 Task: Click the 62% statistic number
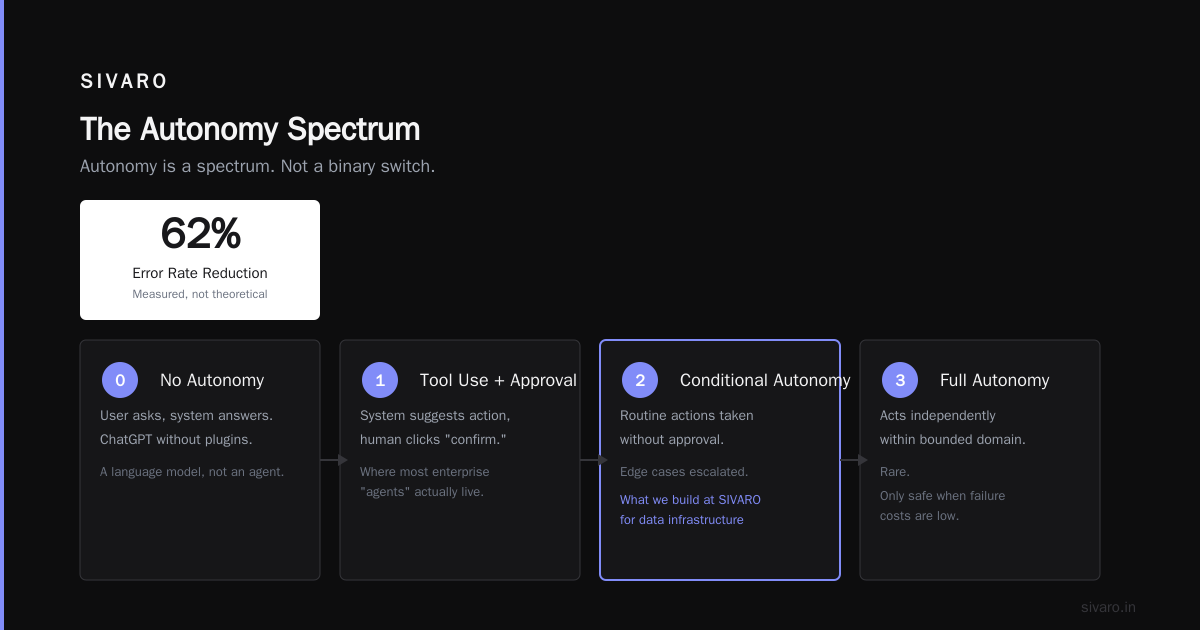pos(200,234)
